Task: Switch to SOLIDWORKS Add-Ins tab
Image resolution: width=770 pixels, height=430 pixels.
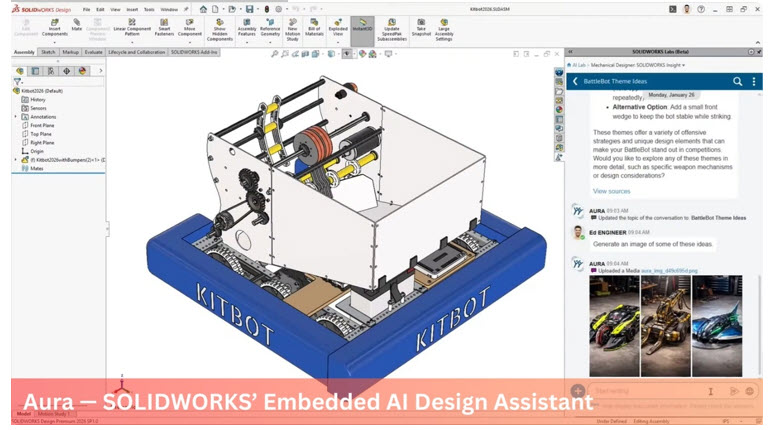Action: click(x=194, y=52)
